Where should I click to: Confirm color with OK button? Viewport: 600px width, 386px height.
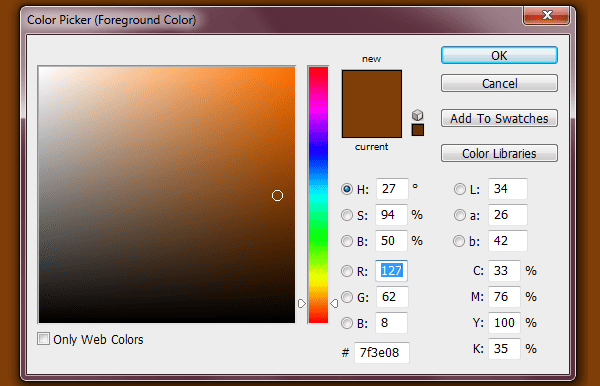coord(499,55)
